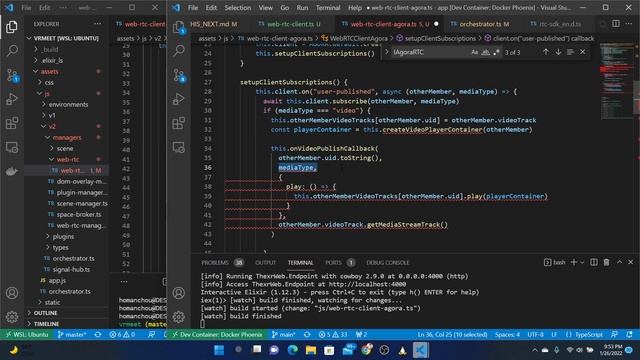Viewport: 640px width, 360px height.
Task: Open Remote Explorer in left window activity bar
Action: click(12, 147)
